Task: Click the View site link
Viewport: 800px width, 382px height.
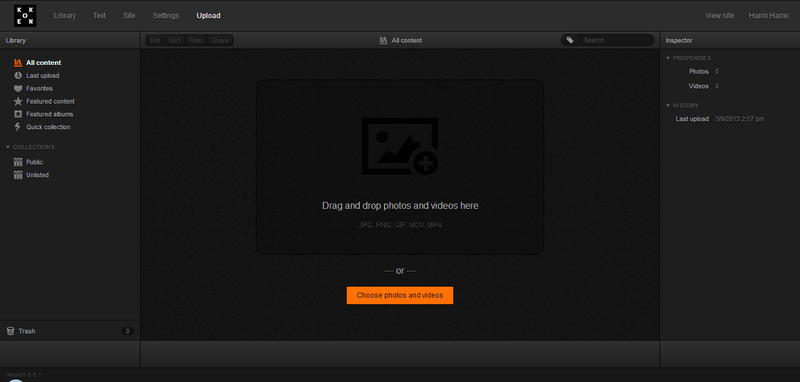Action: point(720,15)
